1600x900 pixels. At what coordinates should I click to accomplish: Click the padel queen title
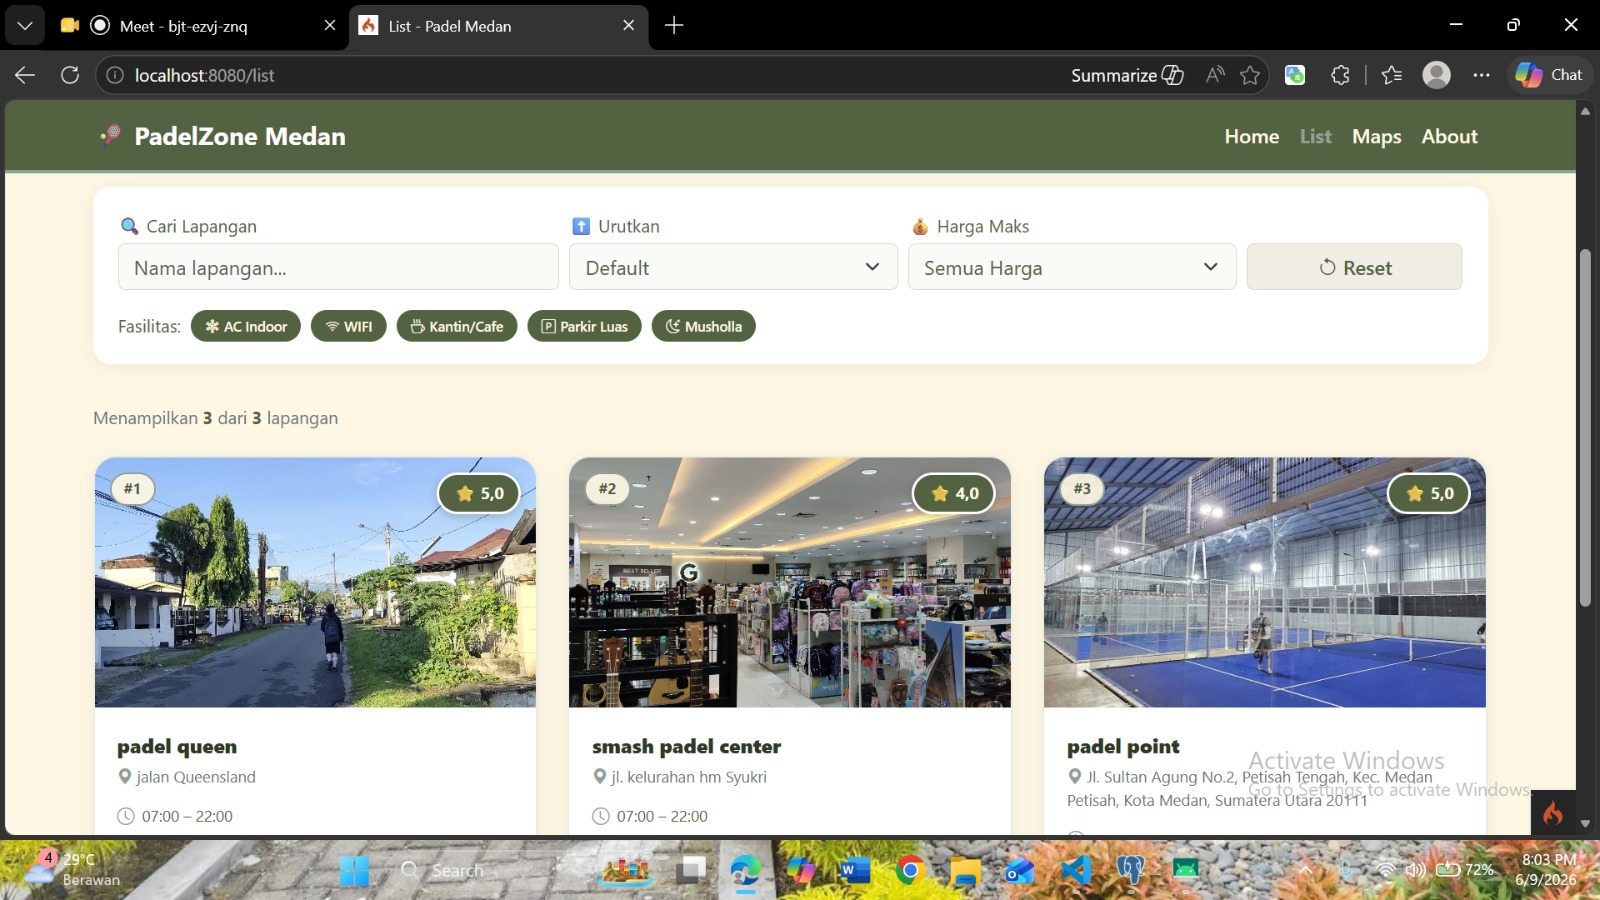pyautogui.click(x=177, y=747)
